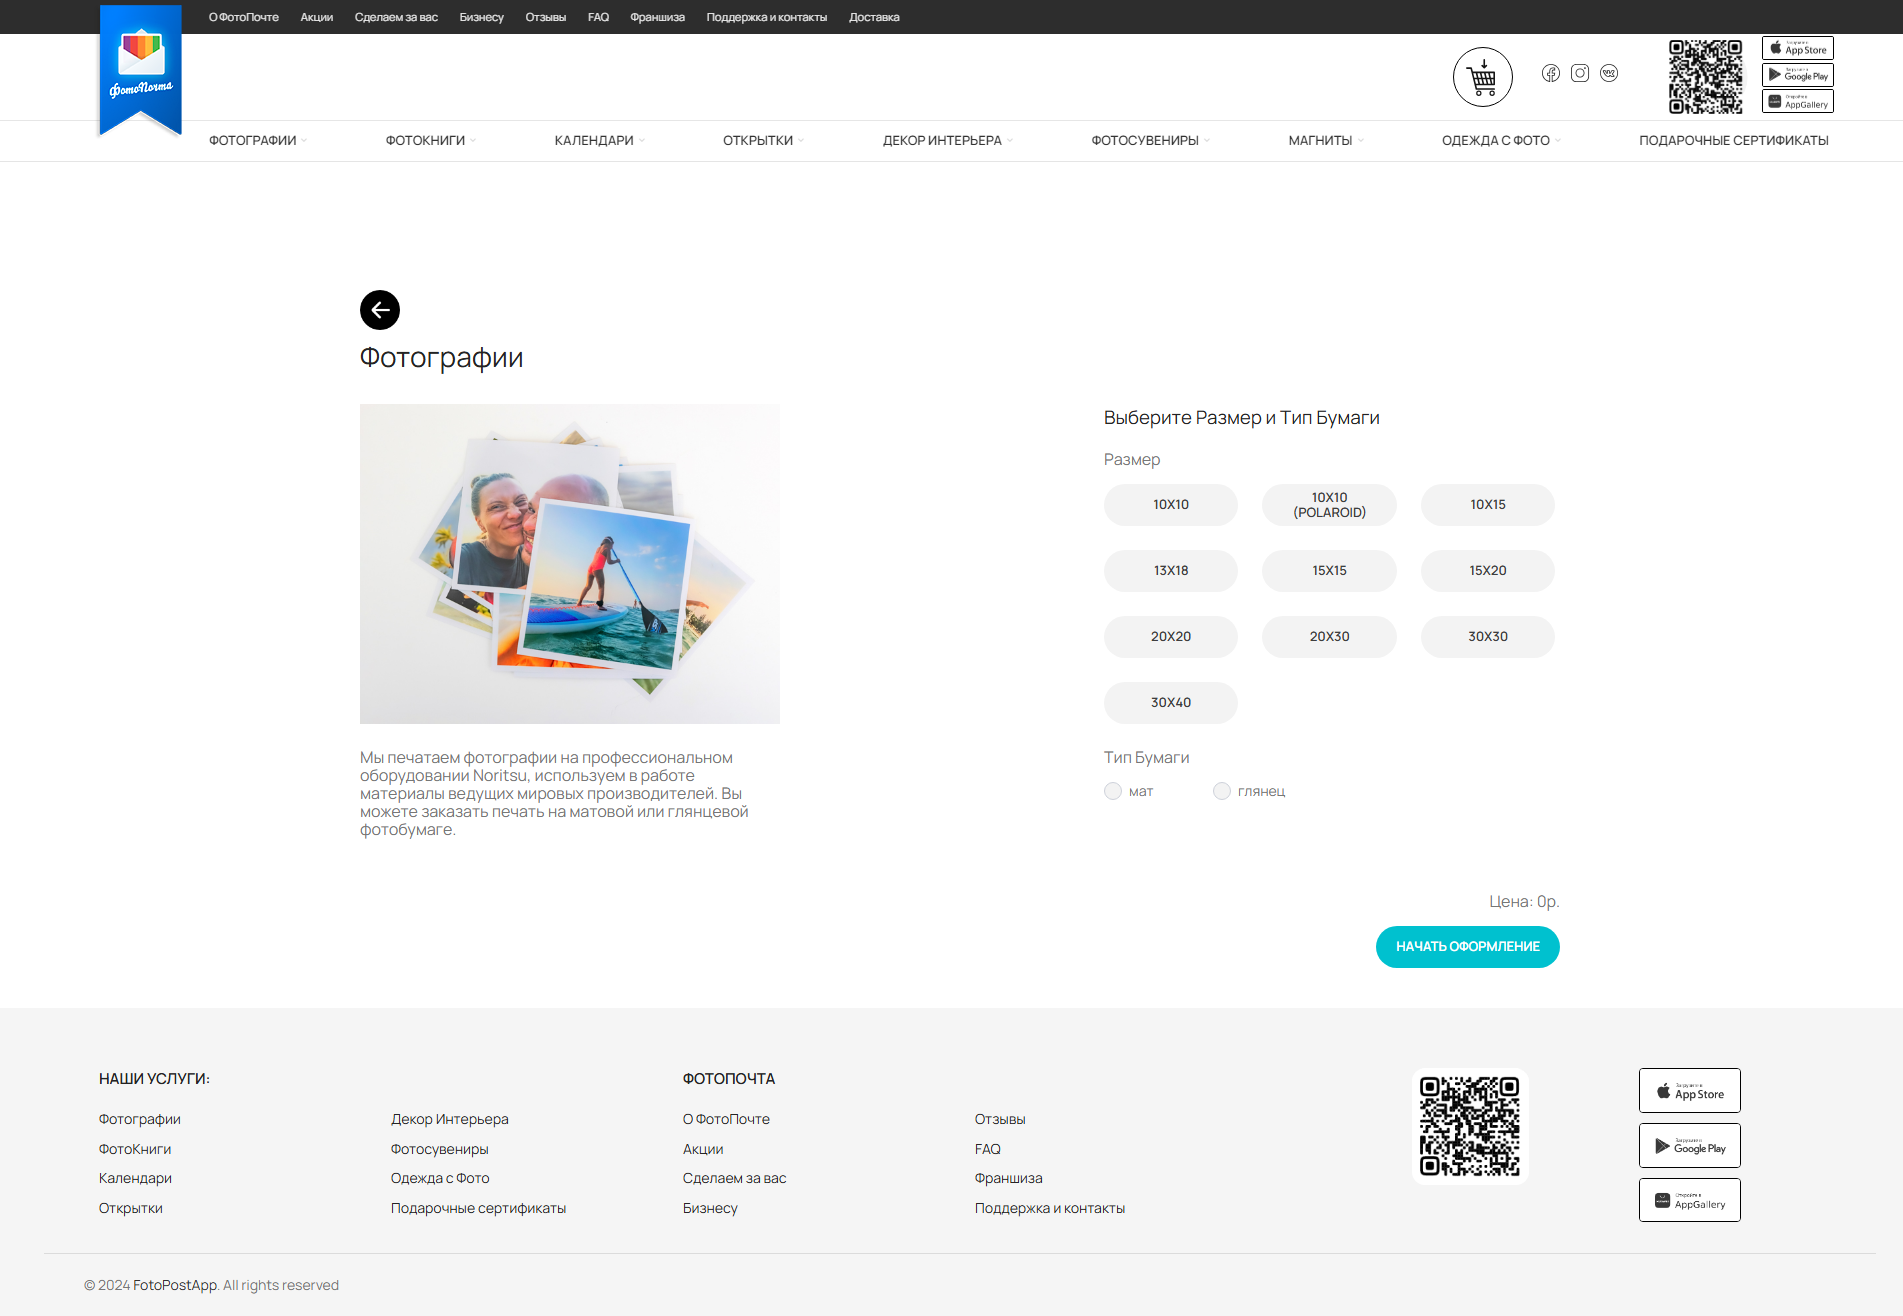Click the photo prints product image
Viewport: 1903px width, 1316px height.
(x=570, y=564)
